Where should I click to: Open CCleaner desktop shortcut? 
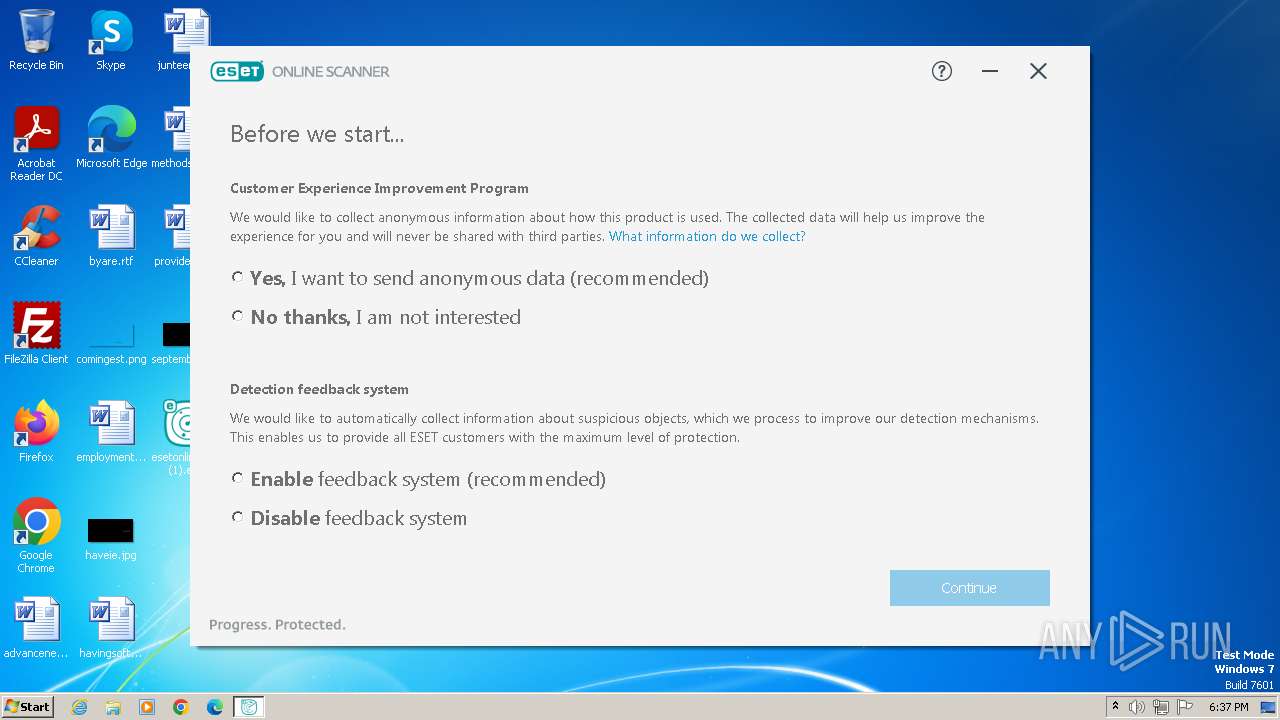[x=36, y=236]
